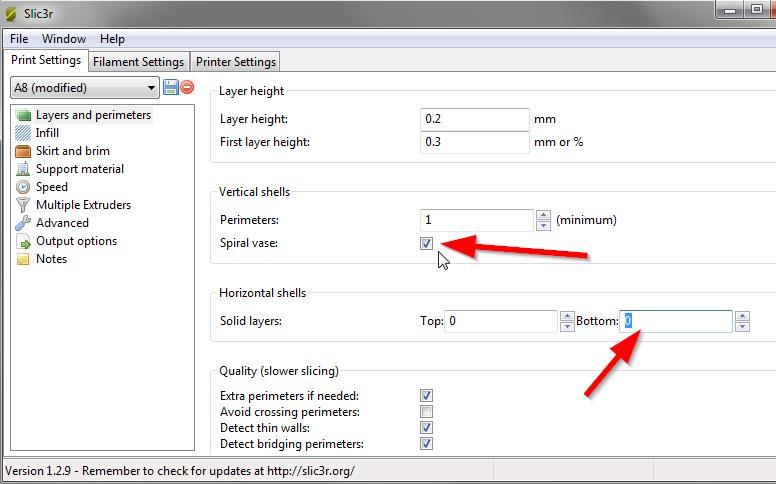Click the hatched Infill icon

[x=23, y=133]
